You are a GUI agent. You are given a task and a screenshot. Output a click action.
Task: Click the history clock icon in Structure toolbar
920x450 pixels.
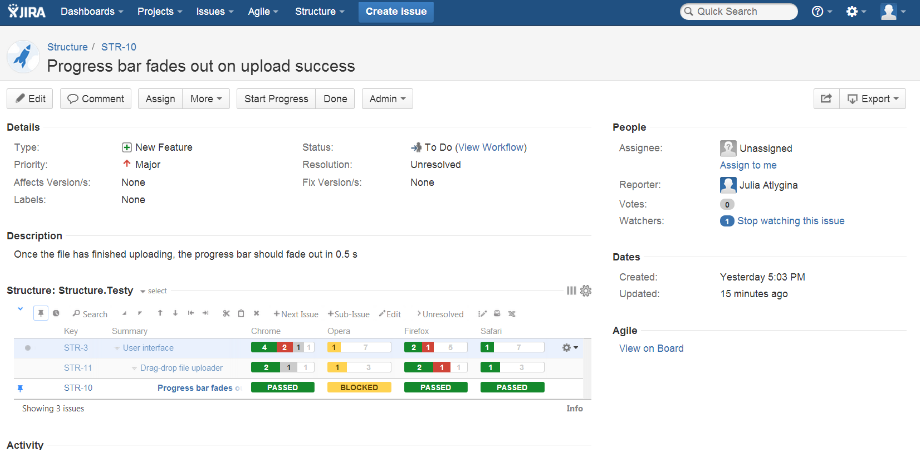pyautogui.click(x=56, y=313)
